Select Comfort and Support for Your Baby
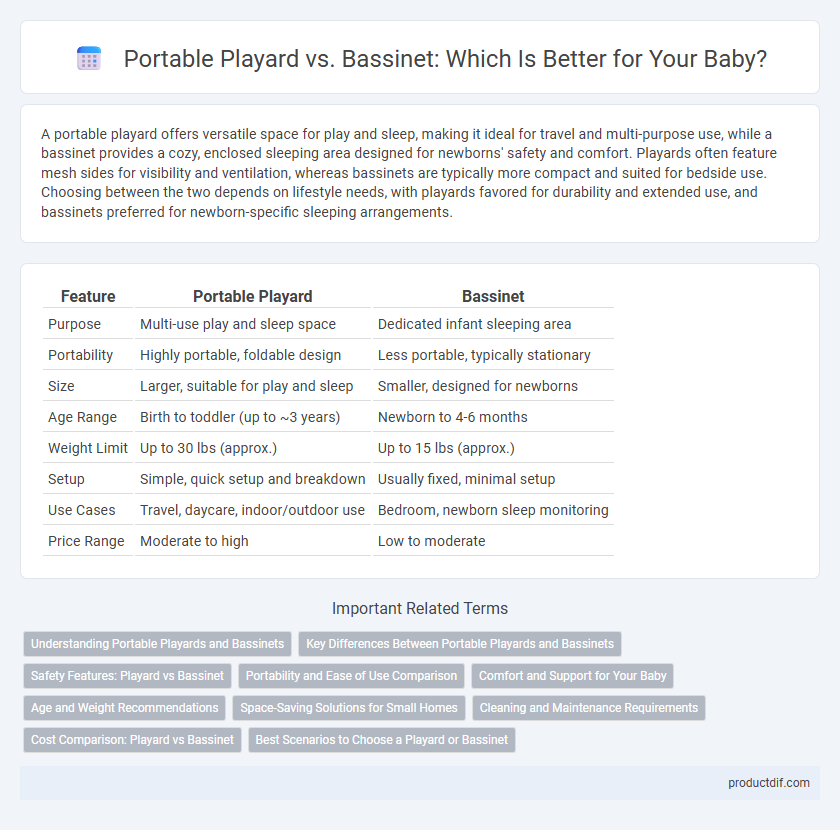Screen dimensions: 840x830 (572, 676)
